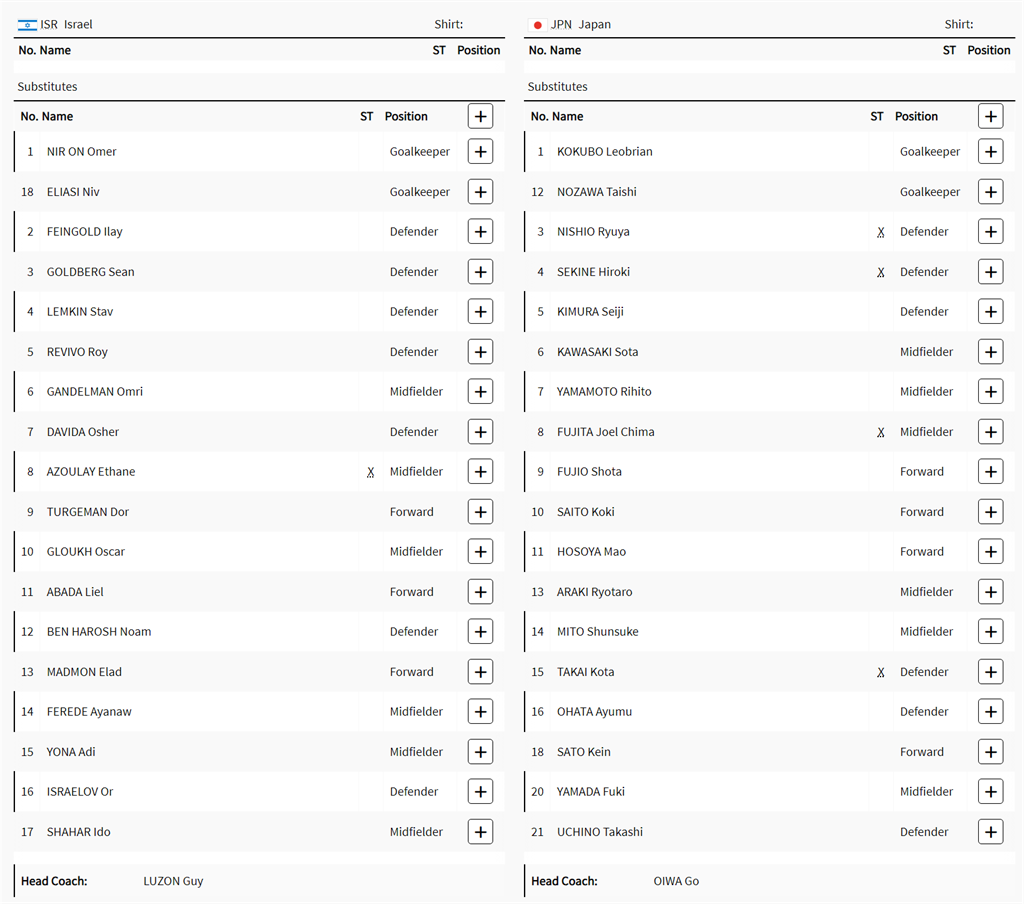
Task: Click the Japan flag icon
Action: 538,25
